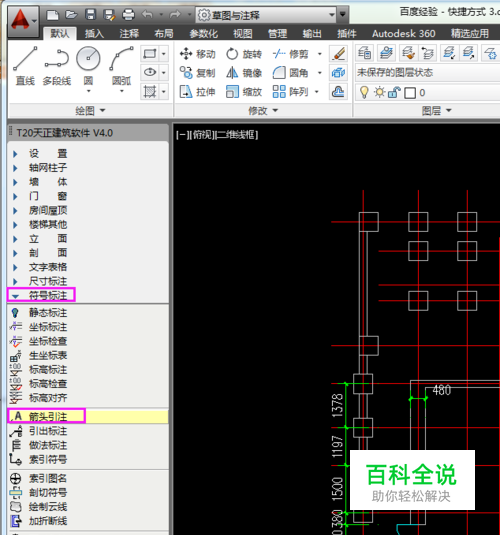Toggle layer freeze sun icon
This screenshot has width=500, height=535.
pyautogui.click(x=379, y=92)
